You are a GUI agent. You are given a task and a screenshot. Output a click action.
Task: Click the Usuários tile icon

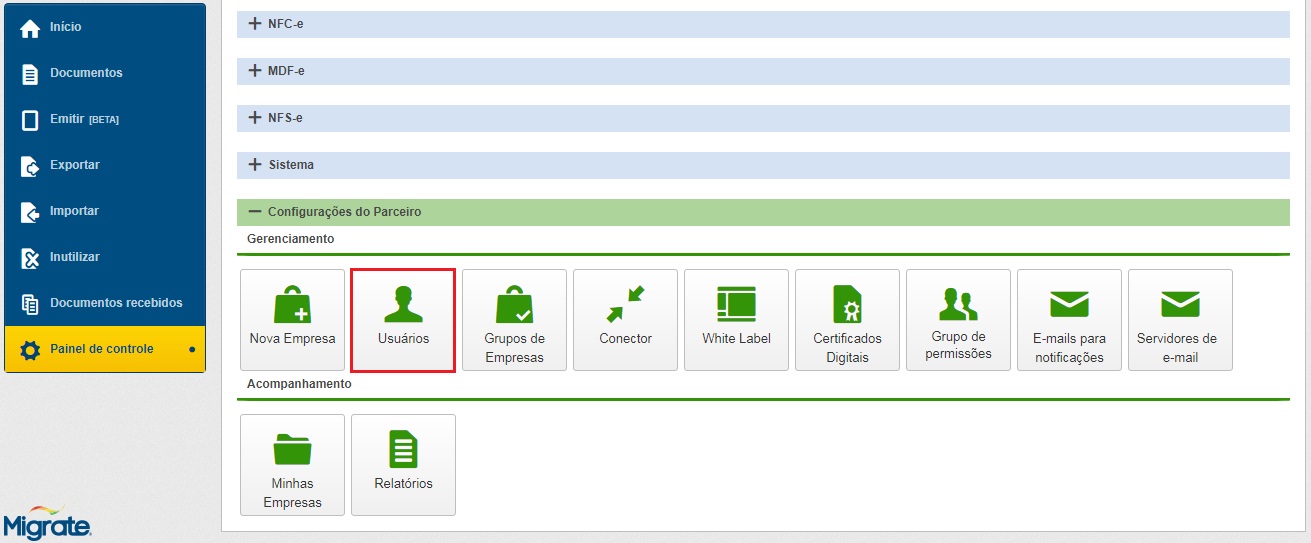(403, 304)
